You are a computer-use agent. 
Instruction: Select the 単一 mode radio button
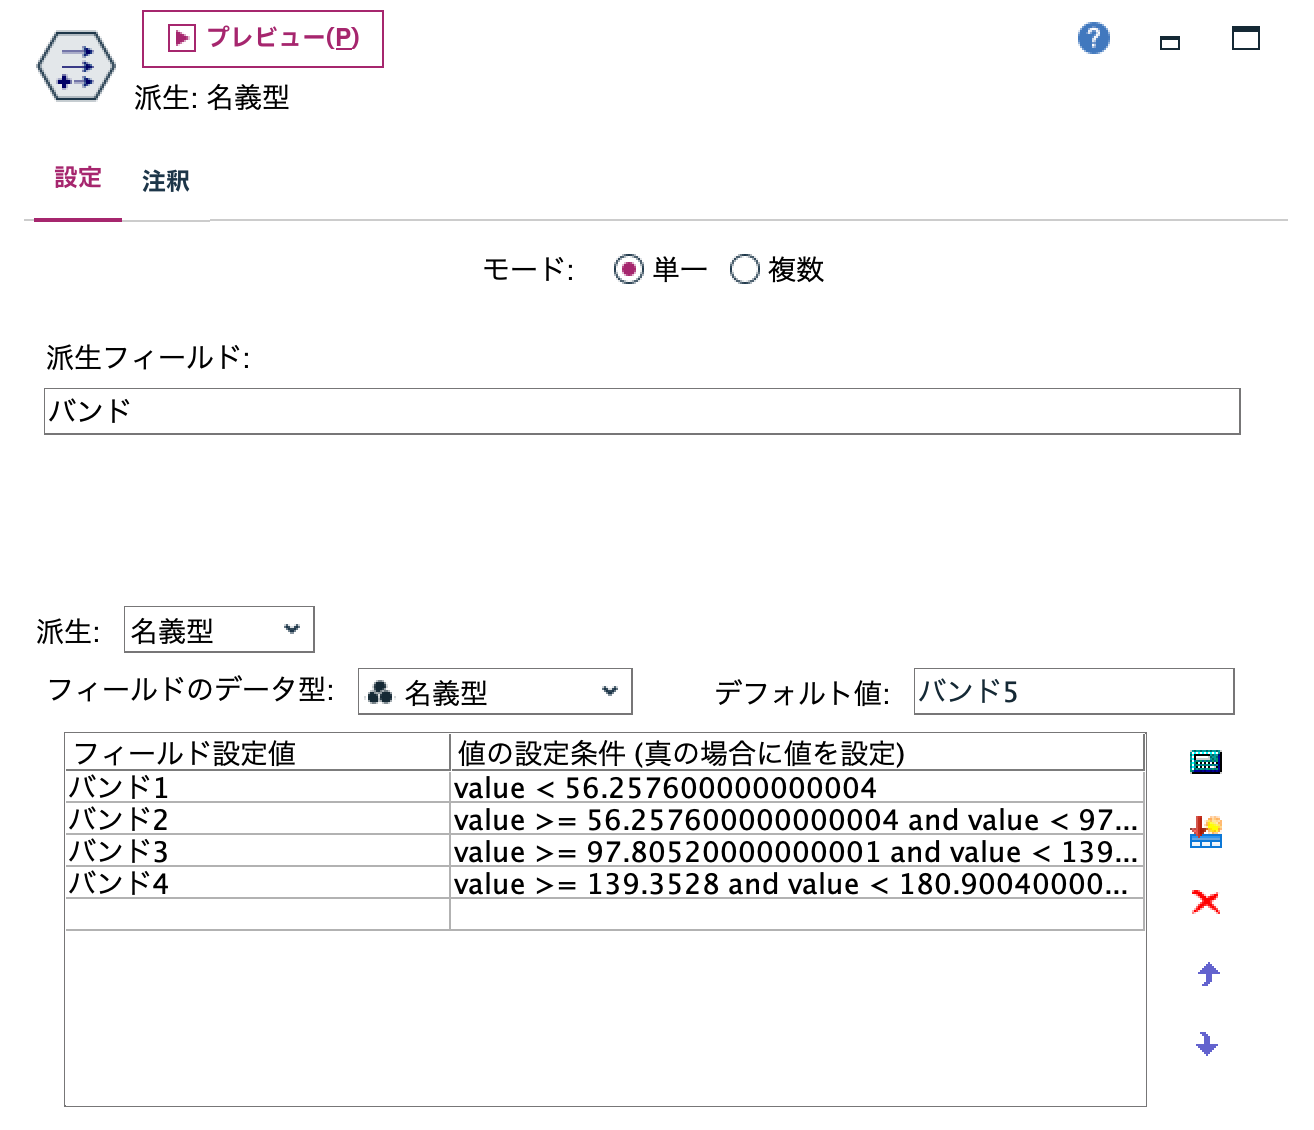pyautogui.click(x=629, y=269)
